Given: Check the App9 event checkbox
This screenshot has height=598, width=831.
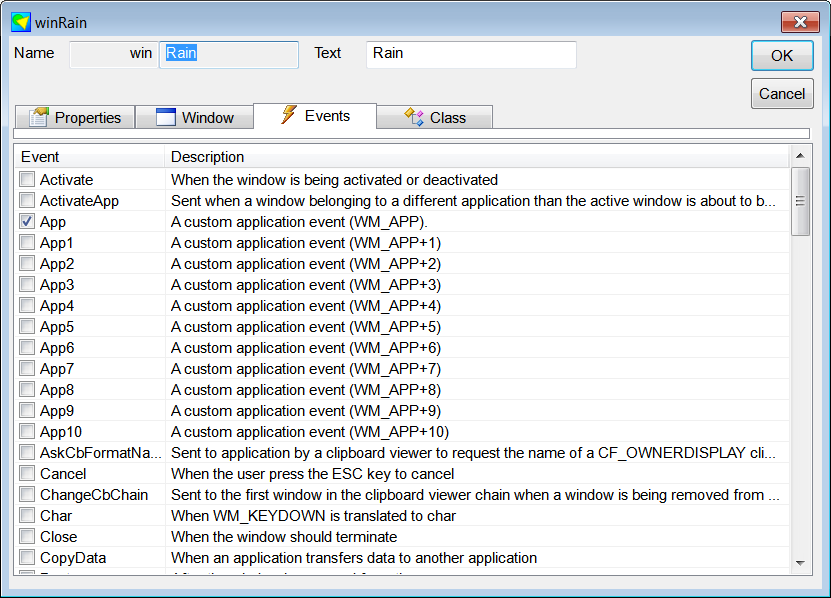Looking at the screenshot, I should click(x=27, y=410).
